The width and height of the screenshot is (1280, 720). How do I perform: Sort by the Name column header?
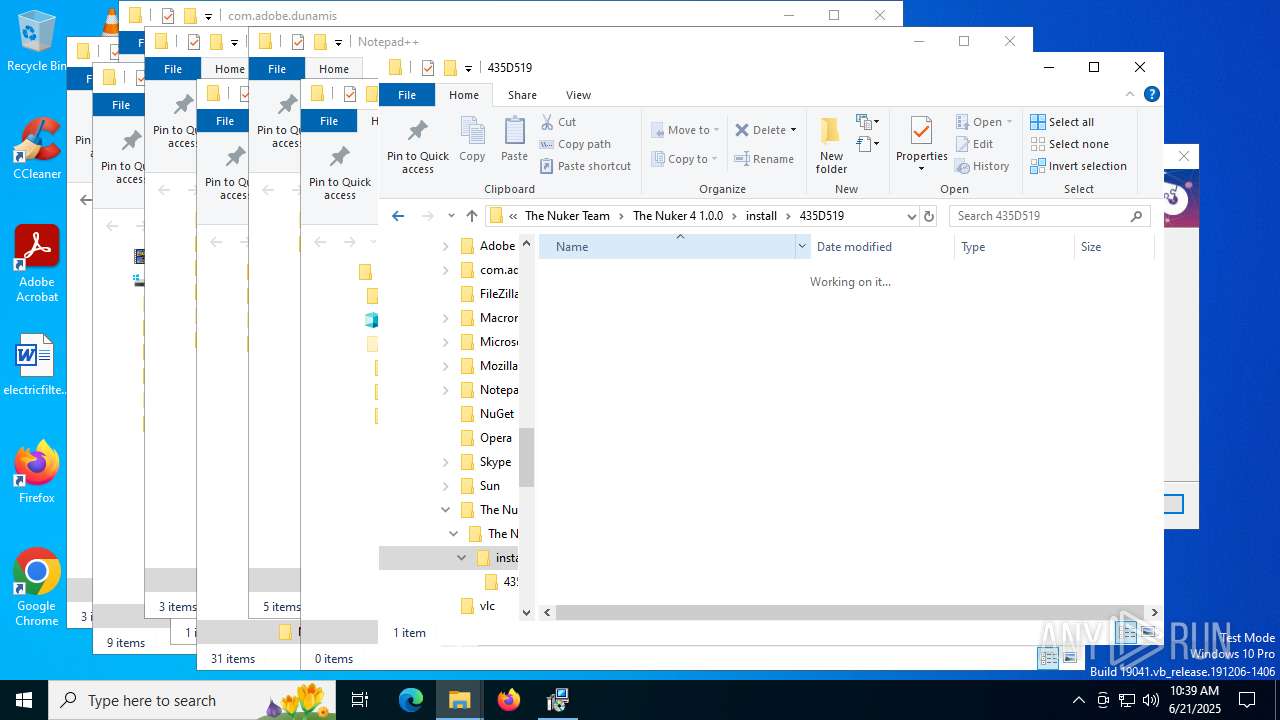tap(667, 247)
